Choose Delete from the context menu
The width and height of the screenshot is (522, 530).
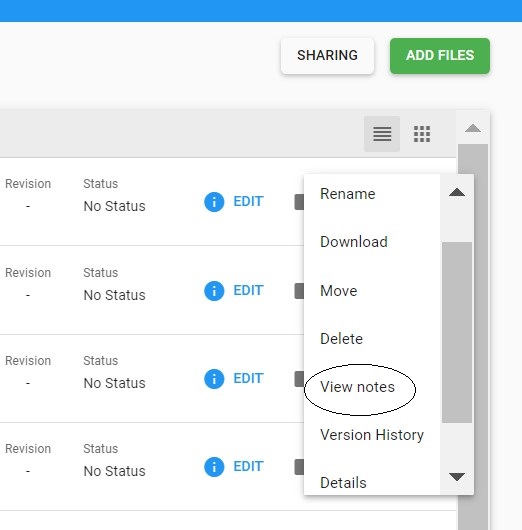click(x=341, y=339)
